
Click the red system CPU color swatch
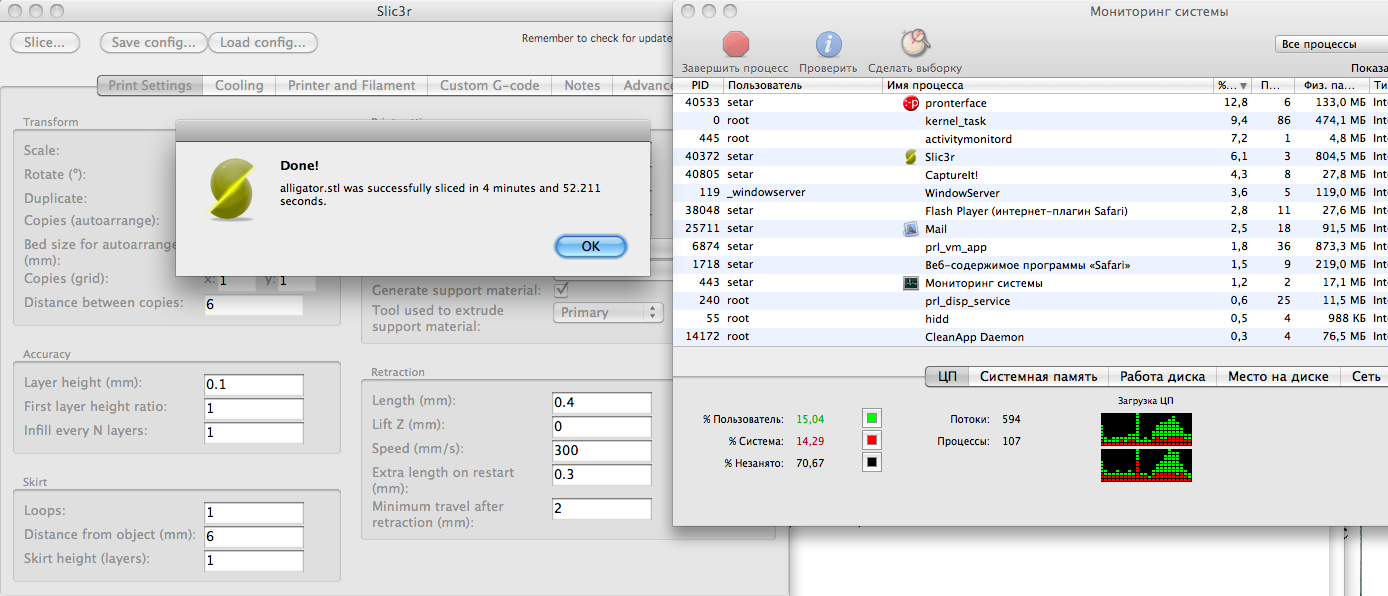(x=871, y=440)
